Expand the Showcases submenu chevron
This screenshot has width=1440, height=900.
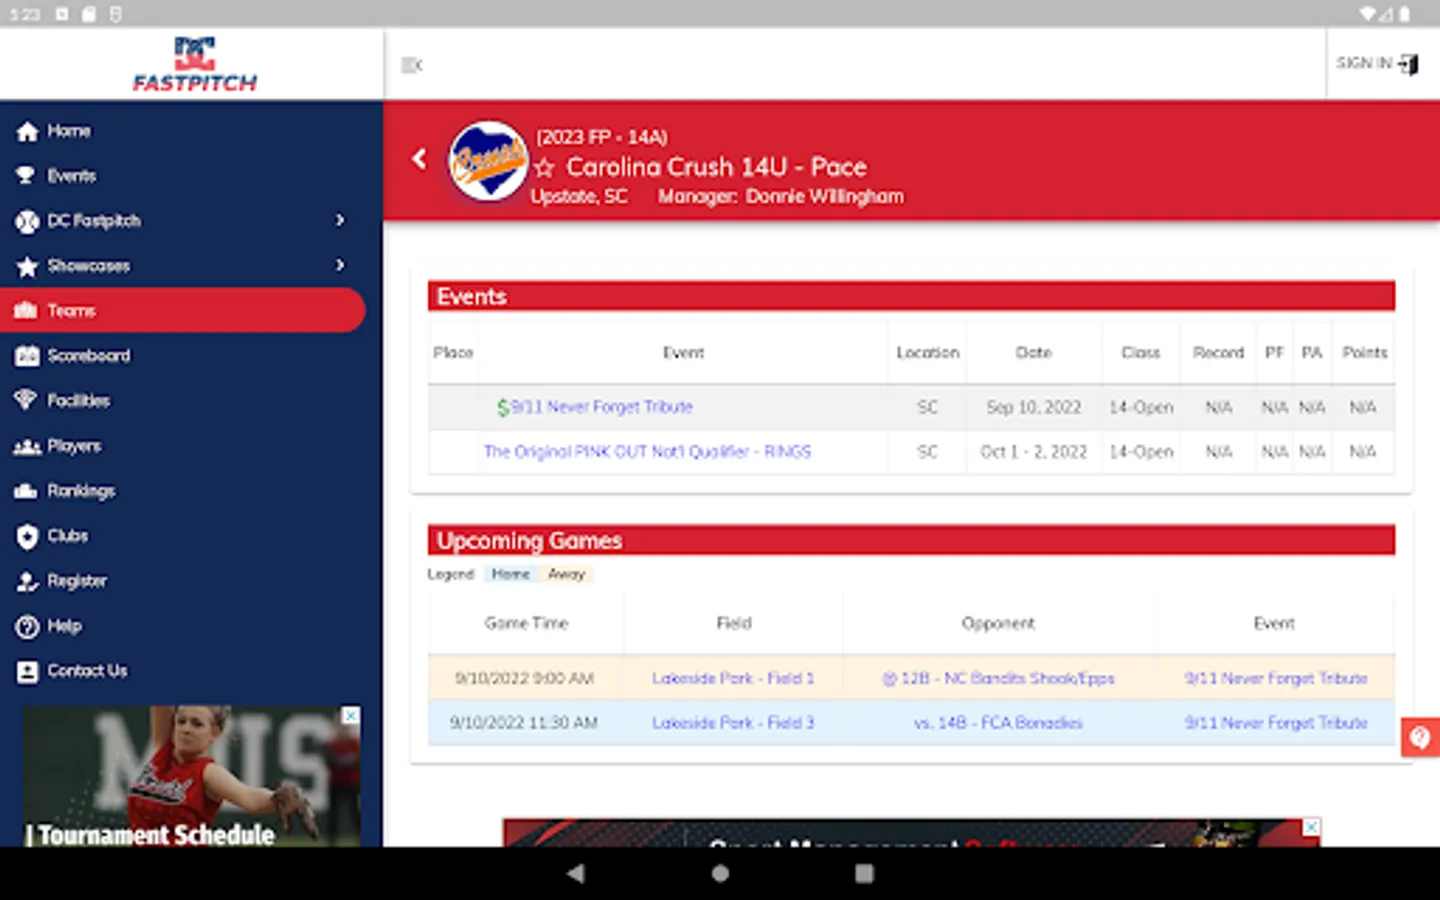click(x=340, y=265)
